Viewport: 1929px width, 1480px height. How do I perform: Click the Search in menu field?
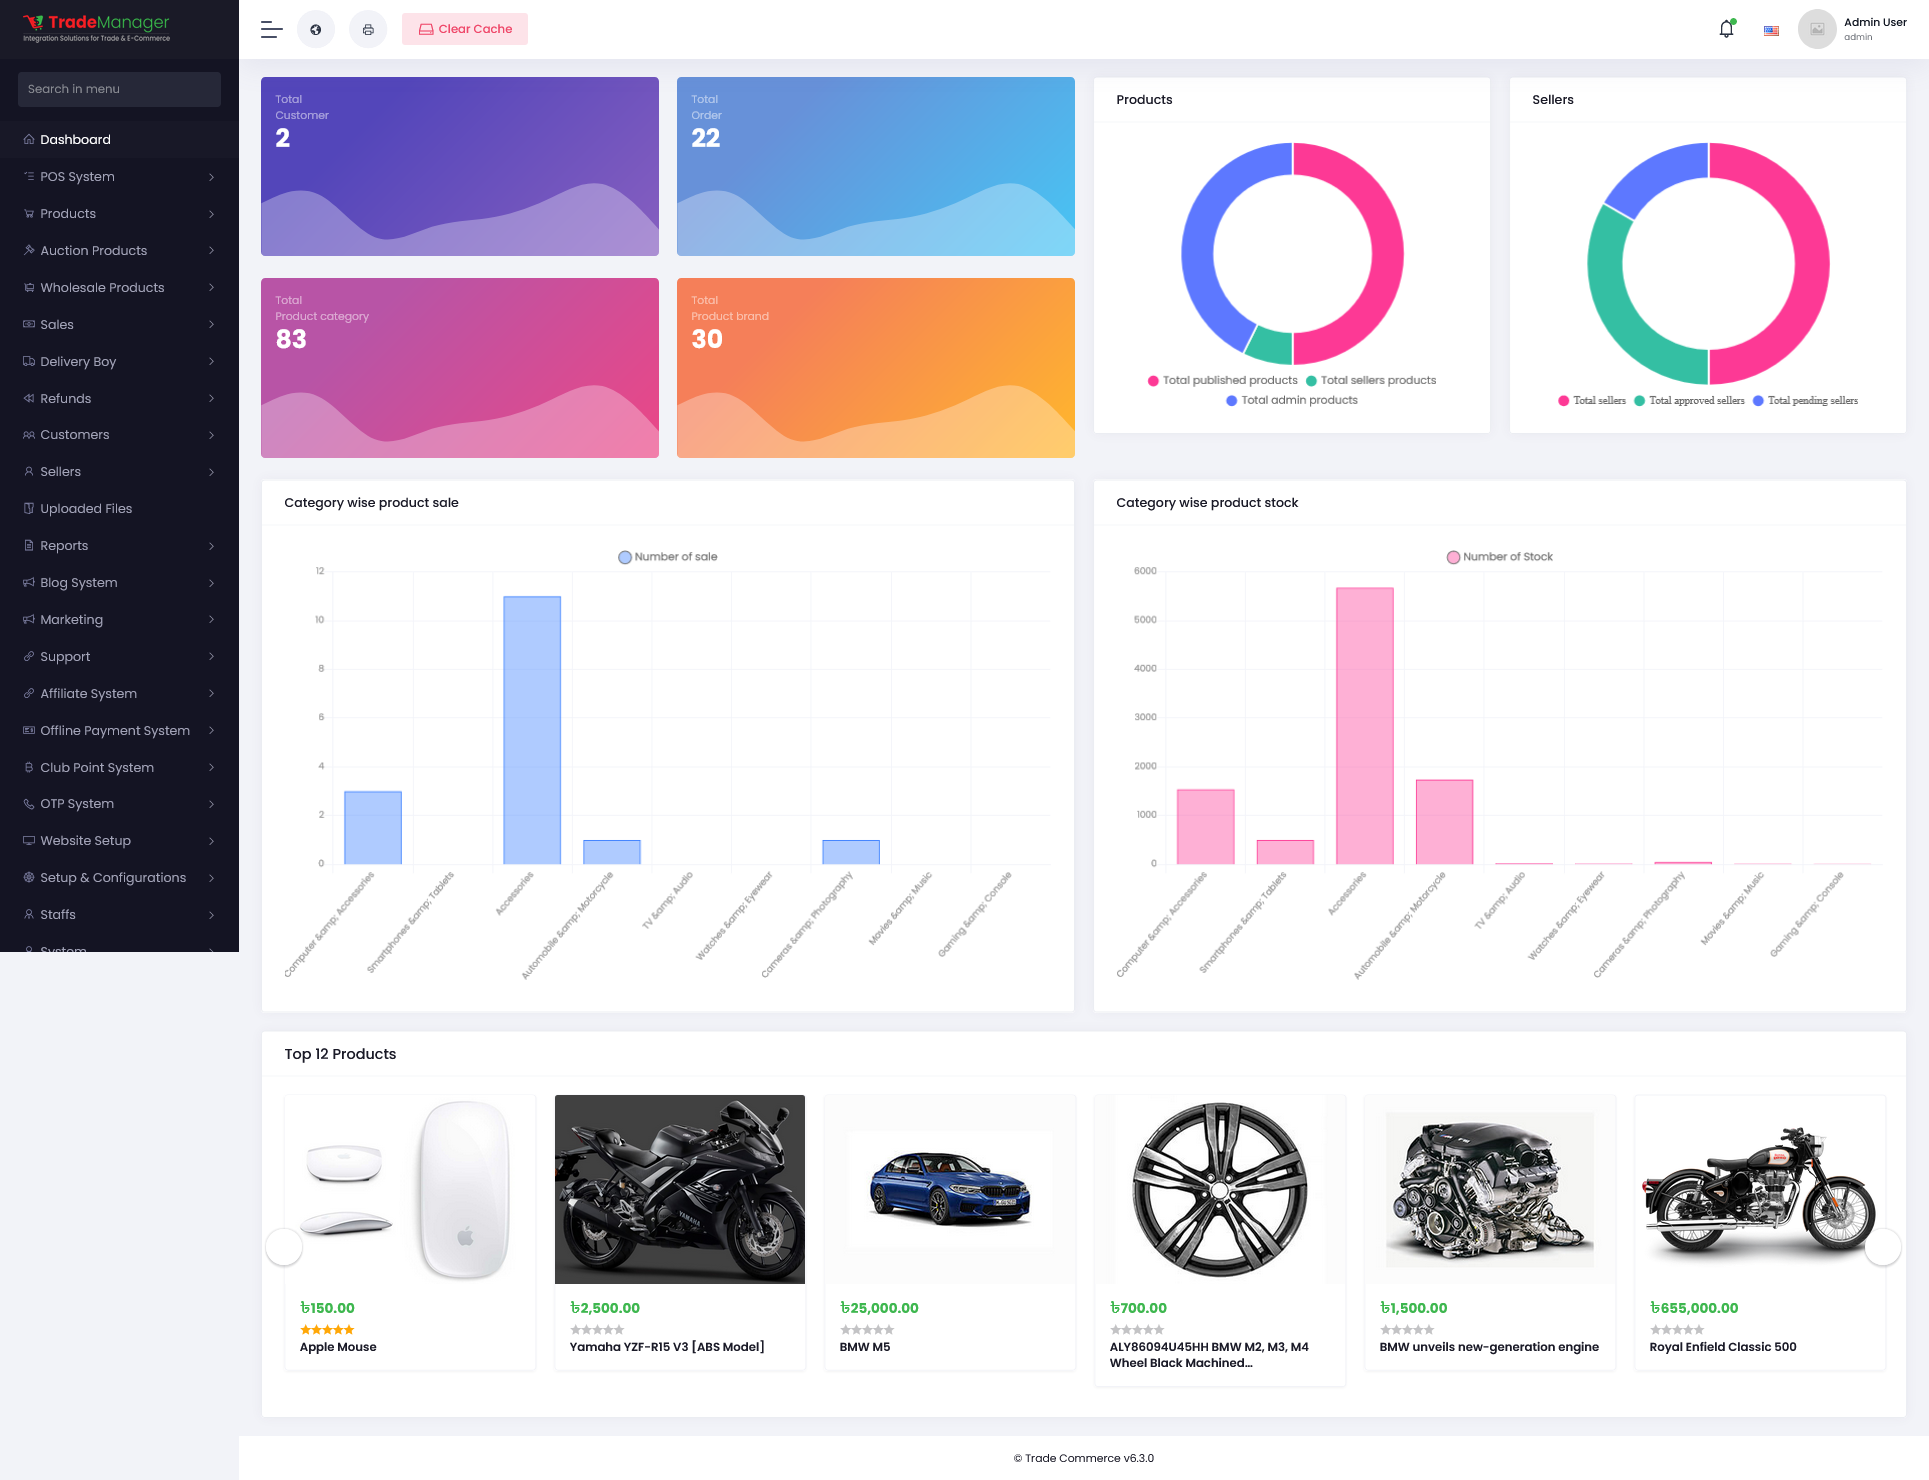click(119, 89)
